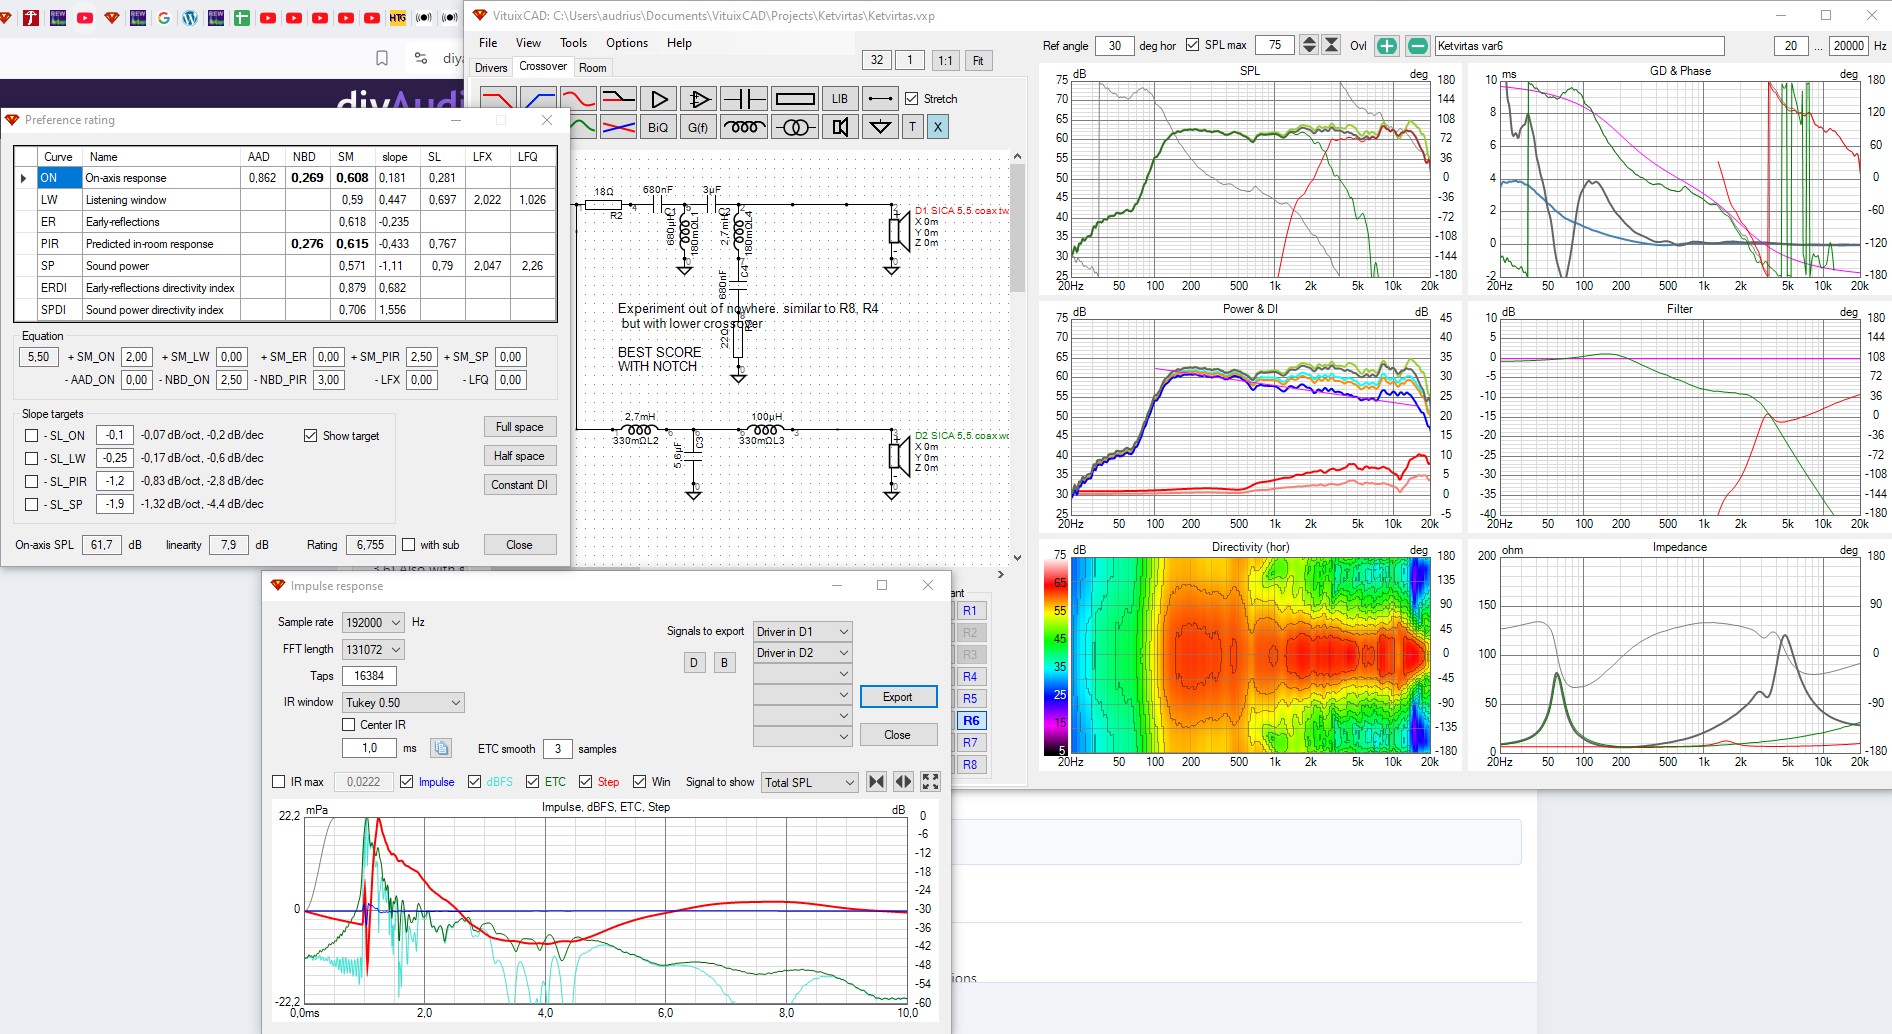The height and width of the screenshot is (1034, 1892).
Task: Open the LIB block library
Action: coord(840,99)
